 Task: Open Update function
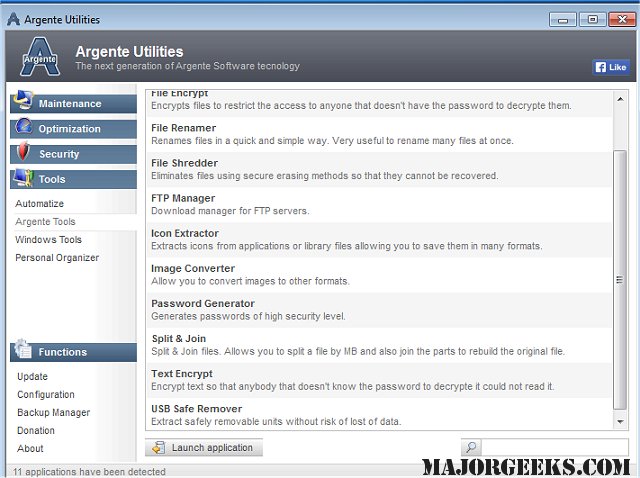click(x=32, y=376)
